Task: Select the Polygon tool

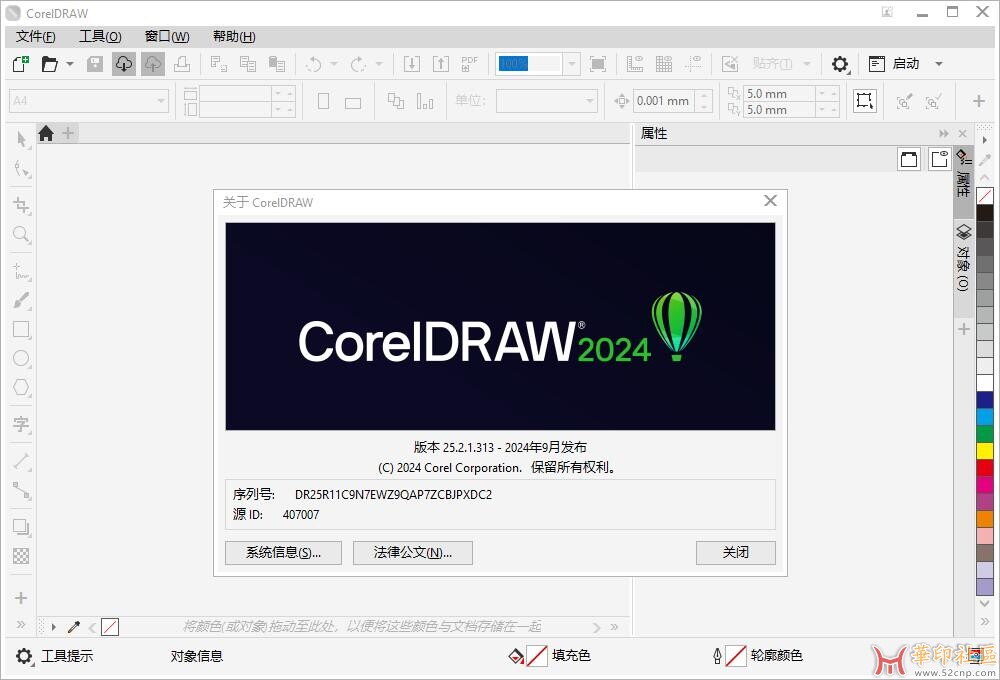Action: tap(22, 387)
